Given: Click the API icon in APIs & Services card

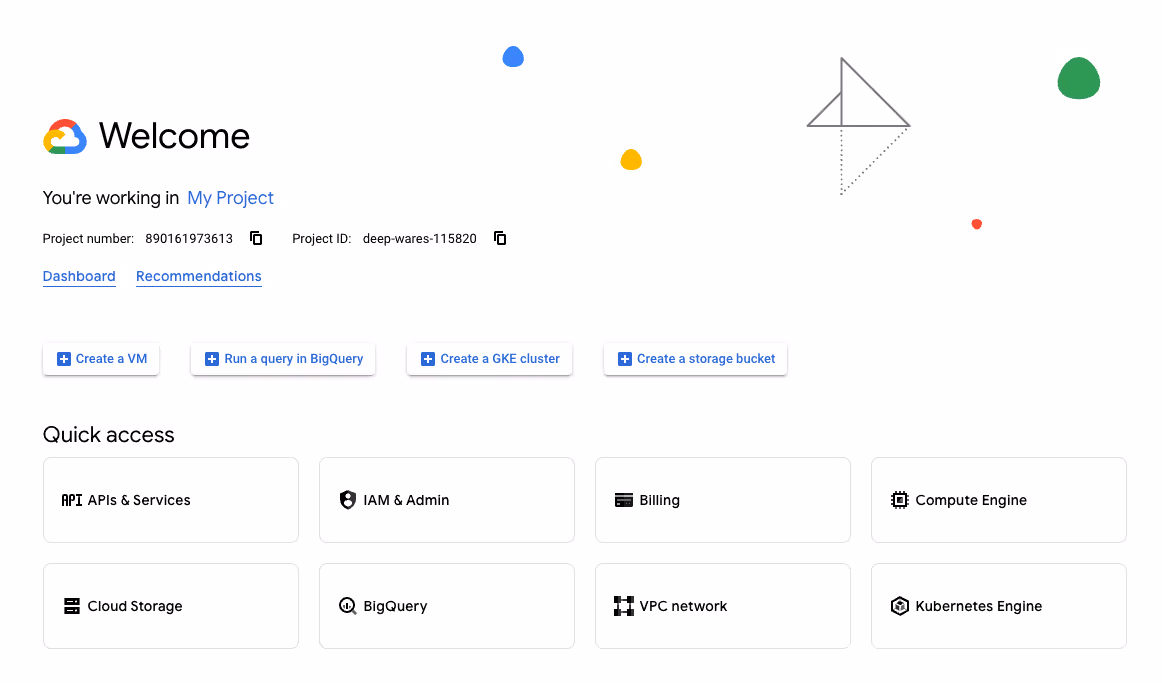Looking at the screenshot, I should coord(72,500).
